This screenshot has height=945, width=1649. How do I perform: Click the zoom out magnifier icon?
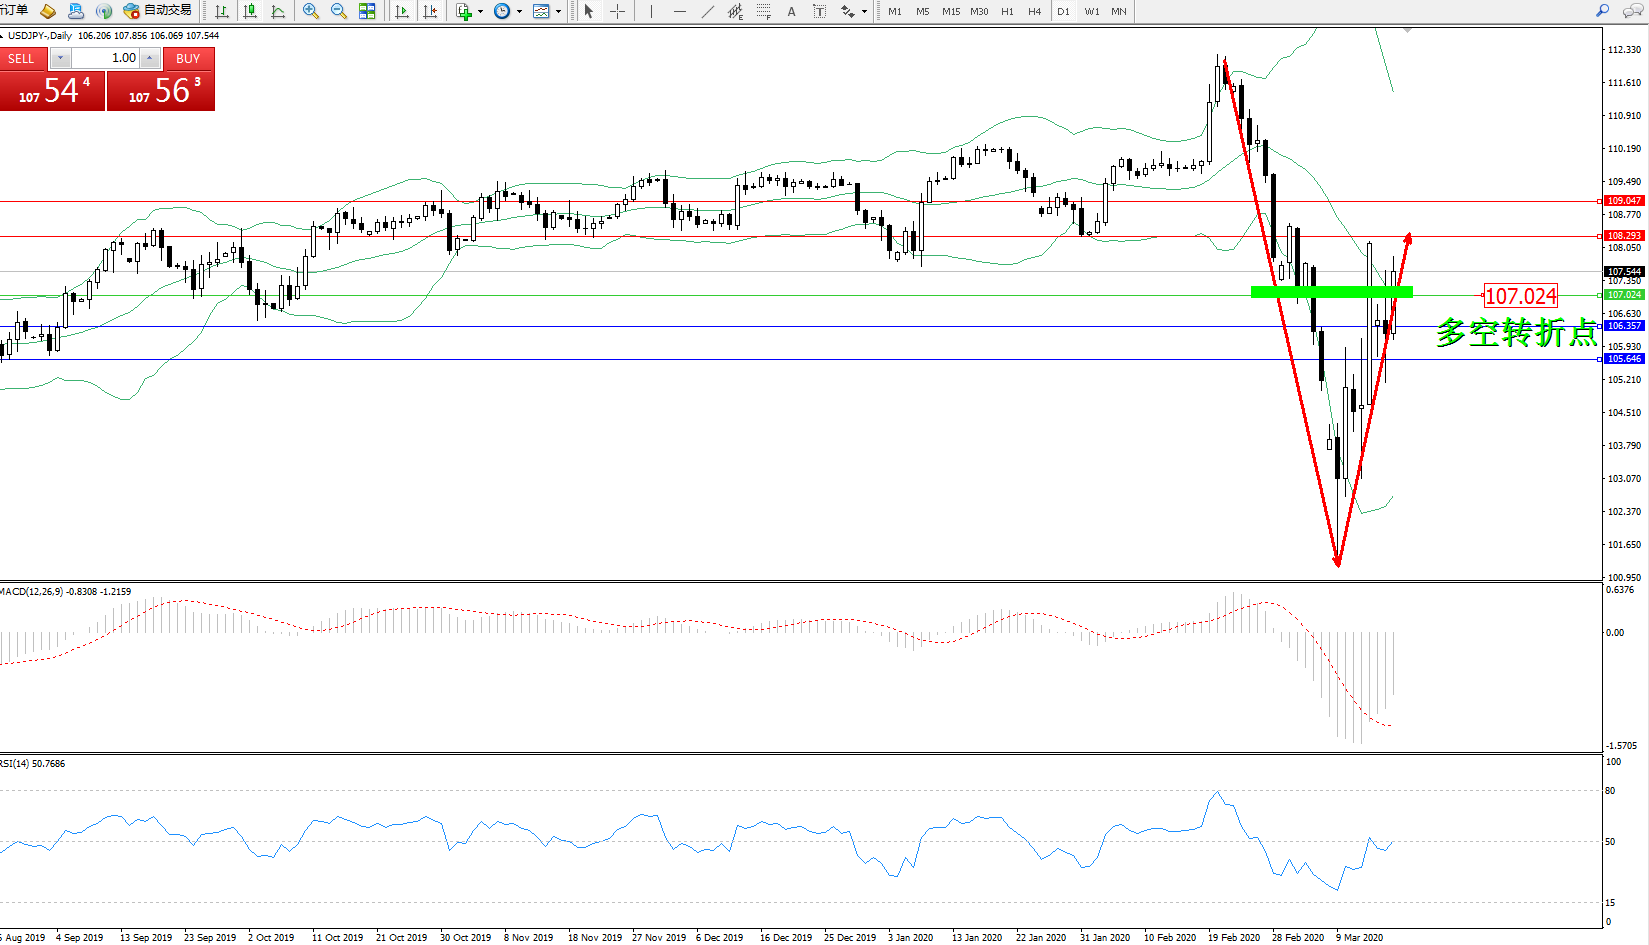pyautogui.click(x=339, y=11)
